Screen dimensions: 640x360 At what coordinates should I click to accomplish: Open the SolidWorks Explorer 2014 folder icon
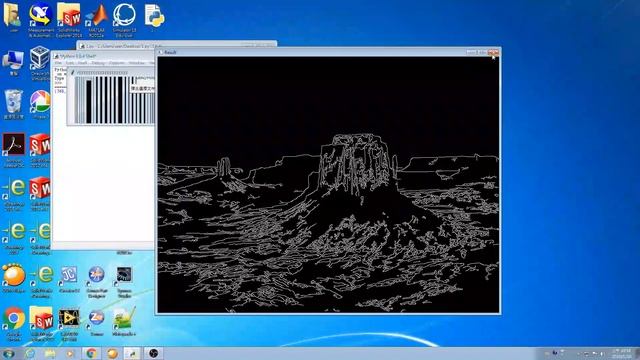(x=69, y=20)
